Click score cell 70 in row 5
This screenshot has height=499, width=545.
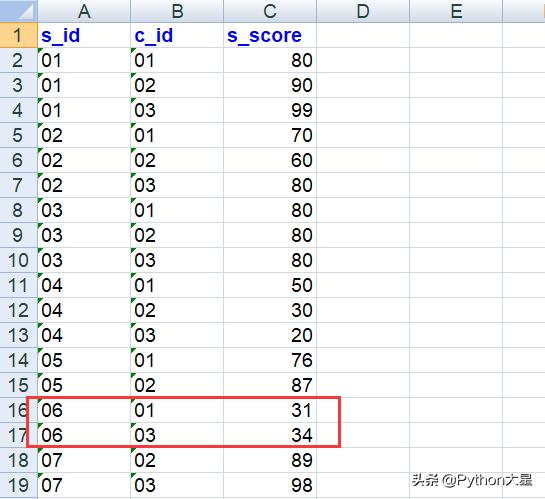270,135
